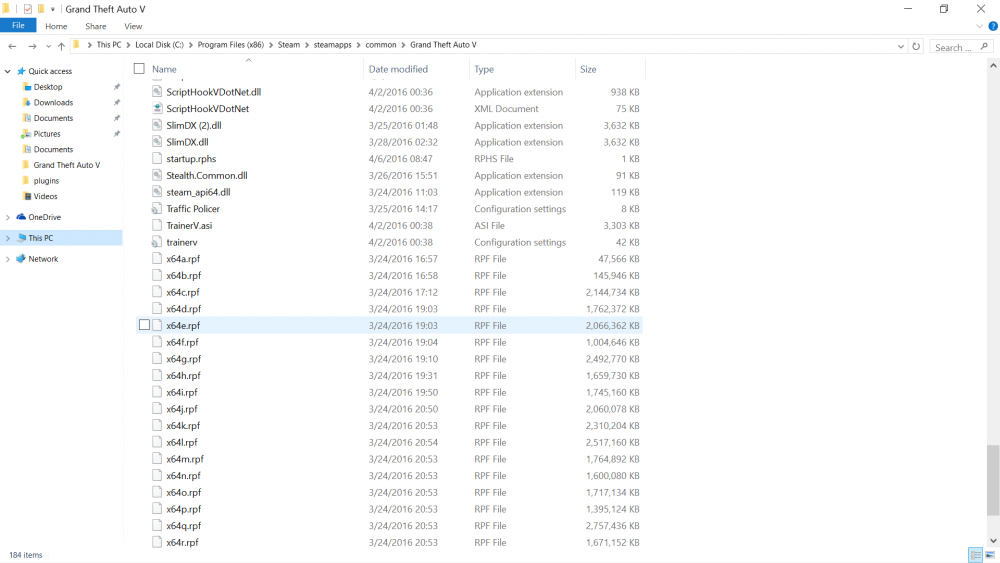Sort by the Type column header
This screenshot has height=563, width=1000.
click(x=484, y=69)
